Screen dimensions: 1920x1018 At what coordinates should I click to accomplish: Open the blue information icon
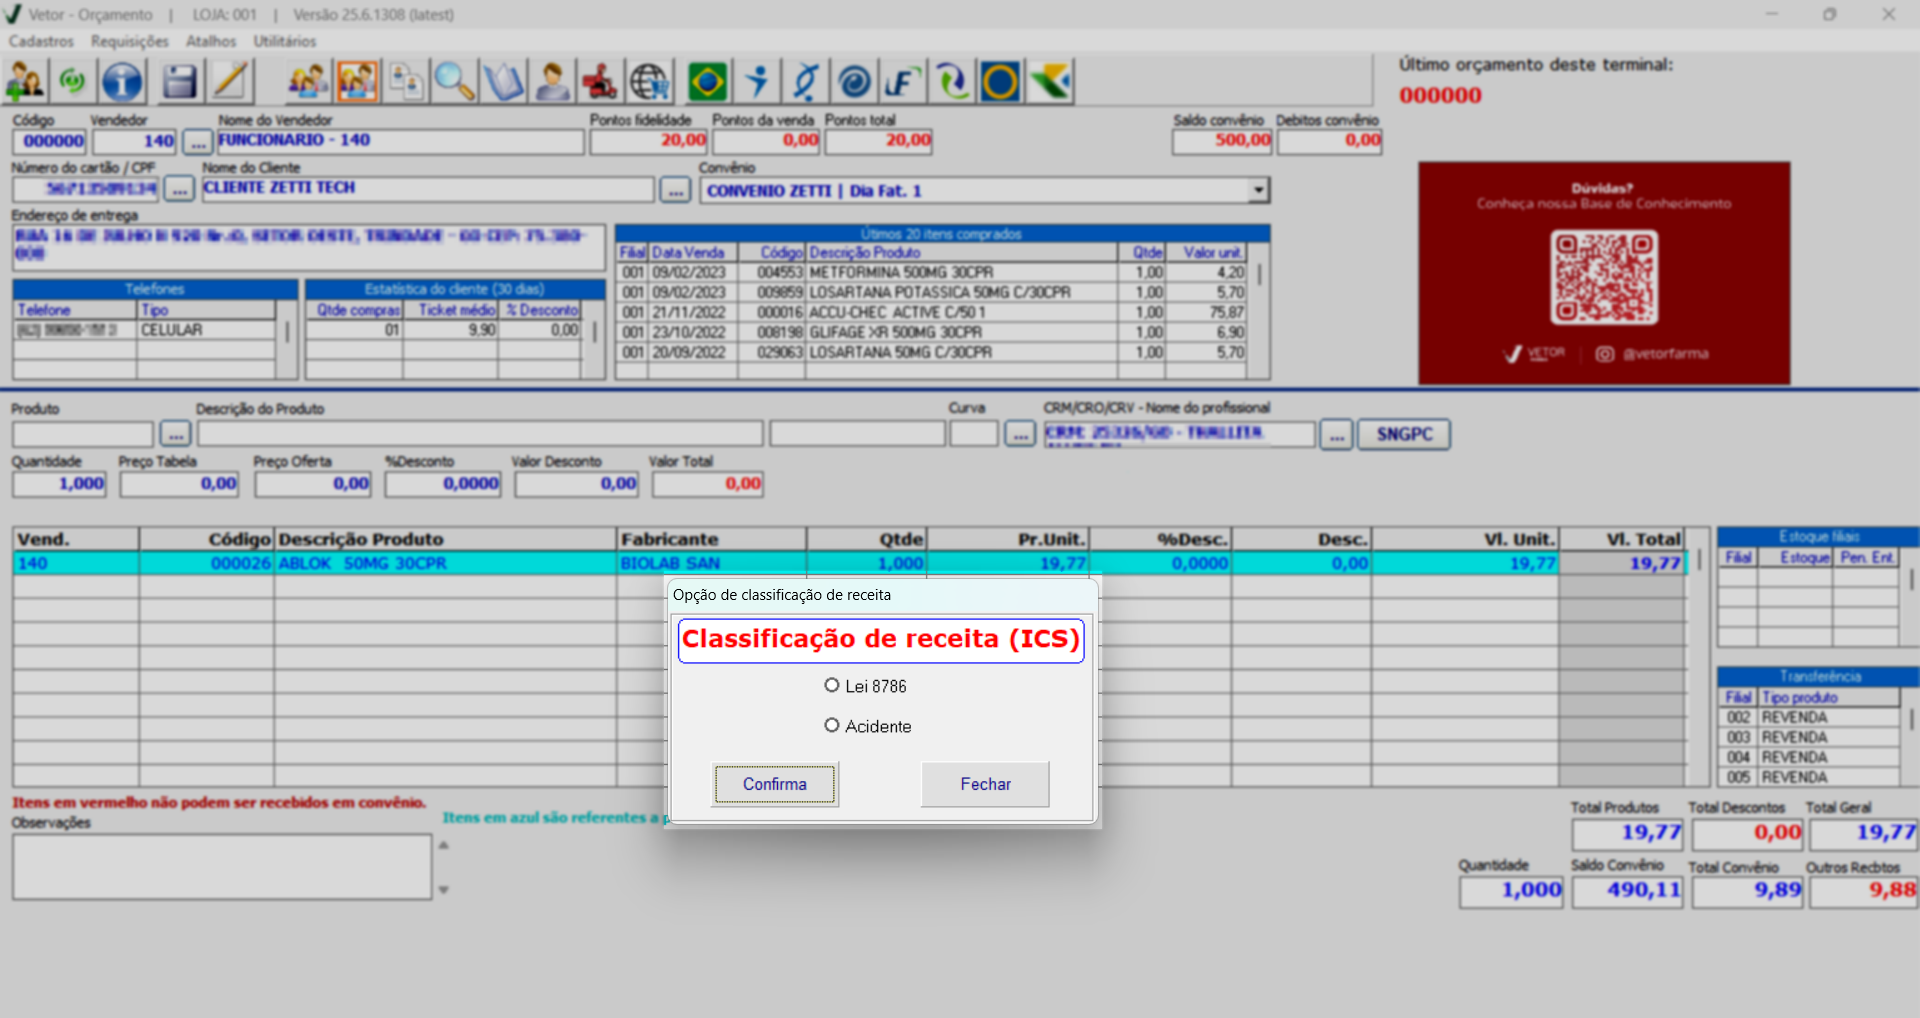click(123, 81)
